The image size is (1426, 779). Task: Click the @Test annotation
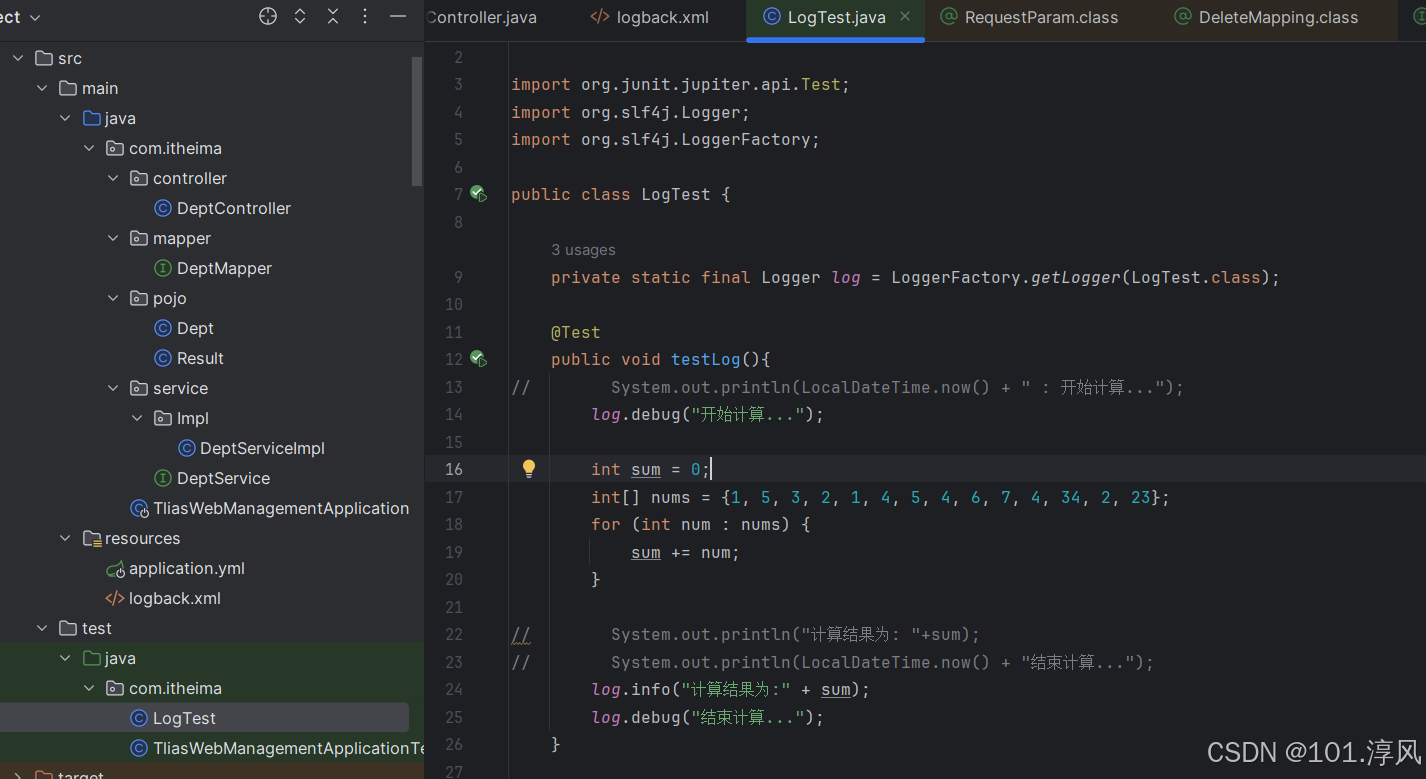pyautogui.click(x=575, y=332)
